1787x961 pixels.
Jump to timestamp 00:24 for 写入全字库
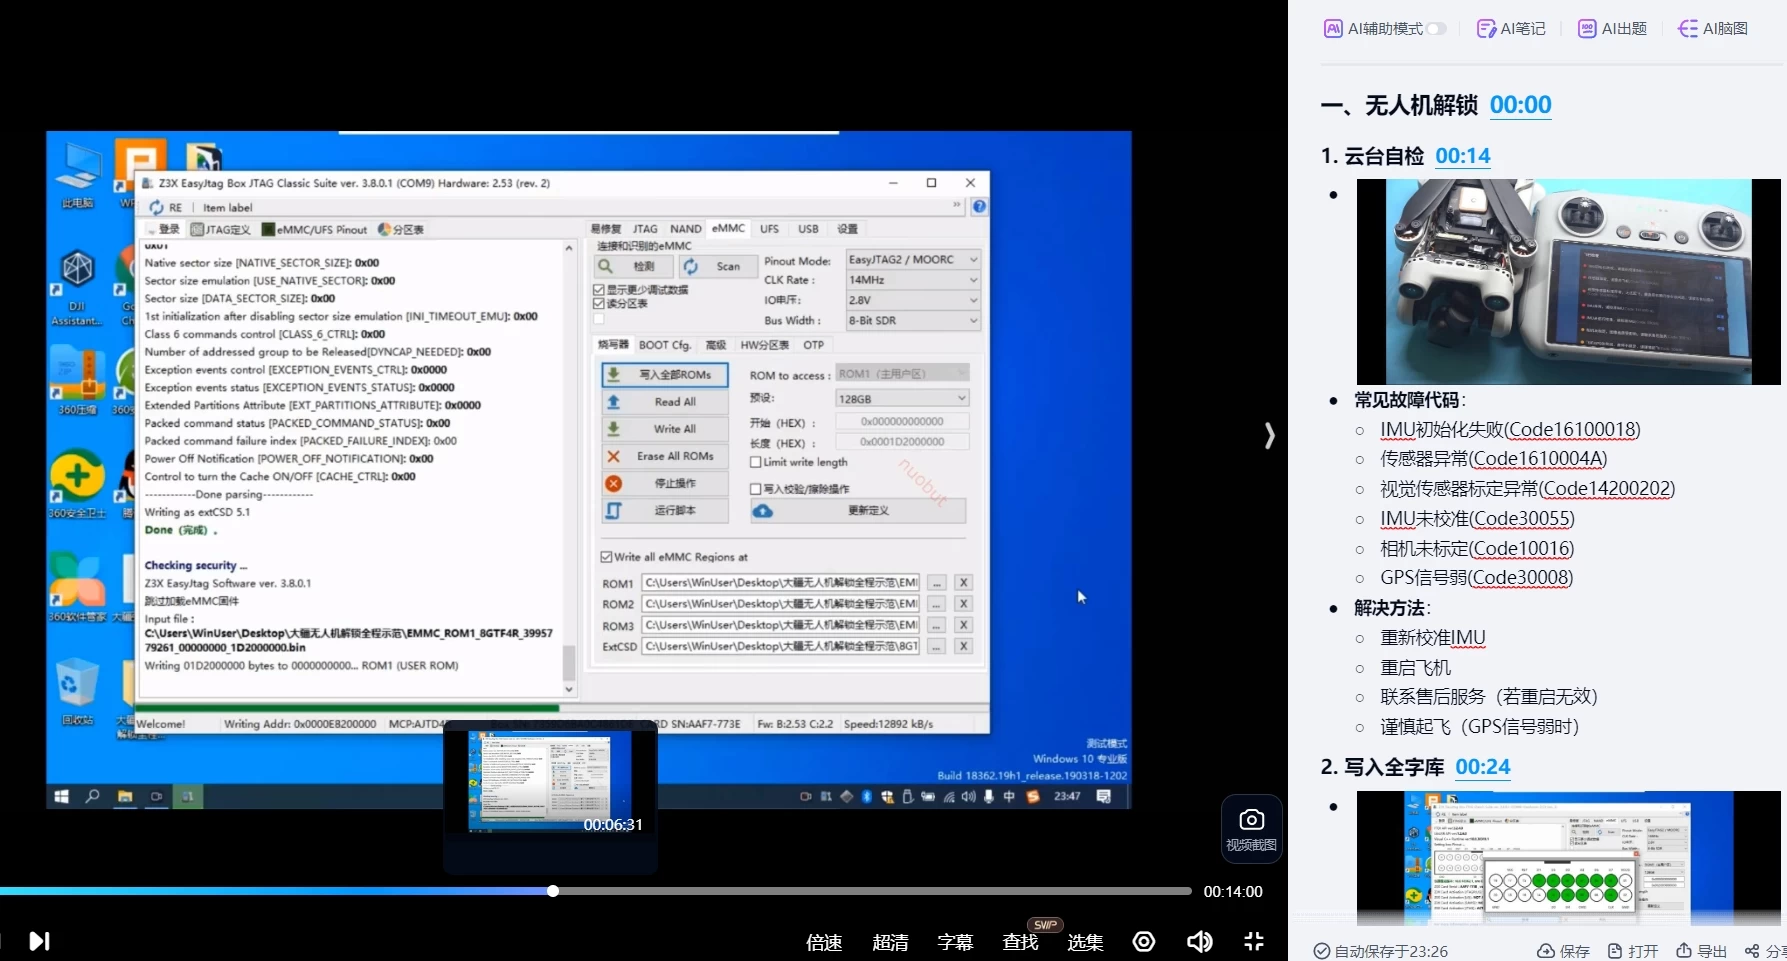point(1482,767)
